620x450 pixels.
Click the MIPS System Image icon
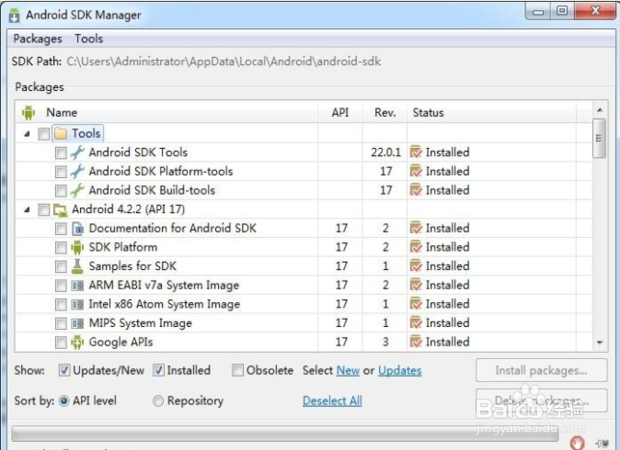coord(78,323)
